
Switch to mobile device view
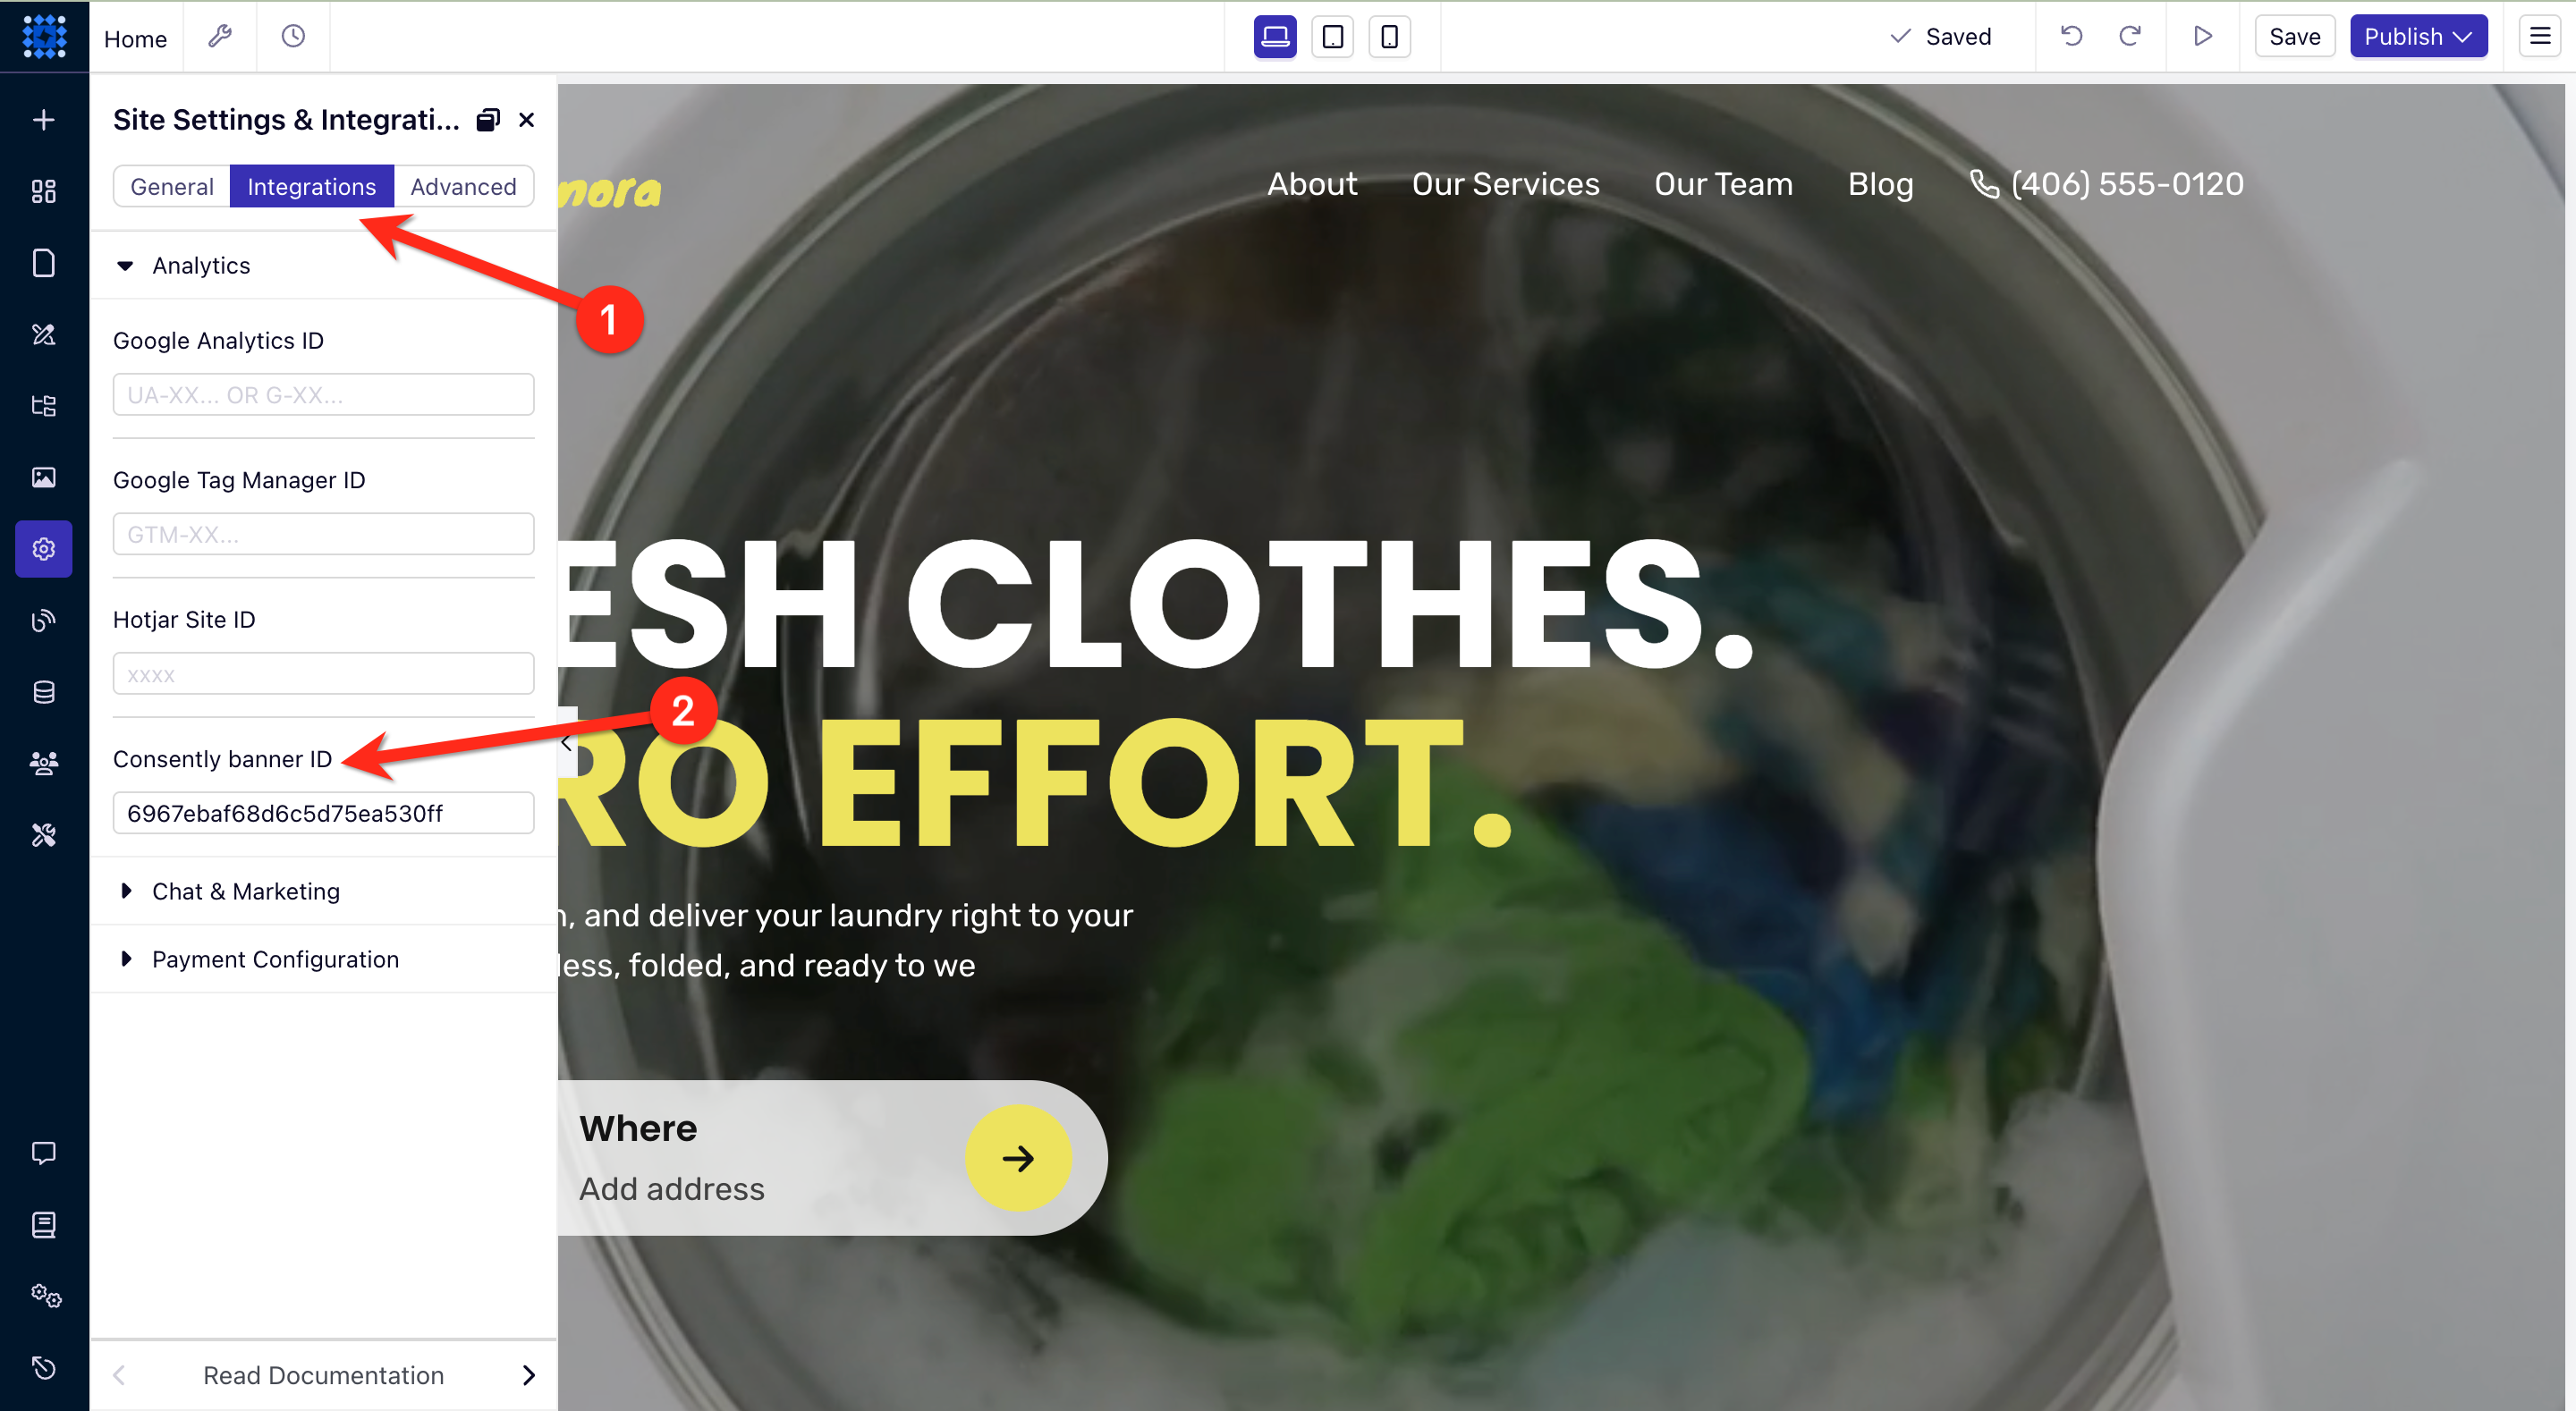[x=1389, y=37]
